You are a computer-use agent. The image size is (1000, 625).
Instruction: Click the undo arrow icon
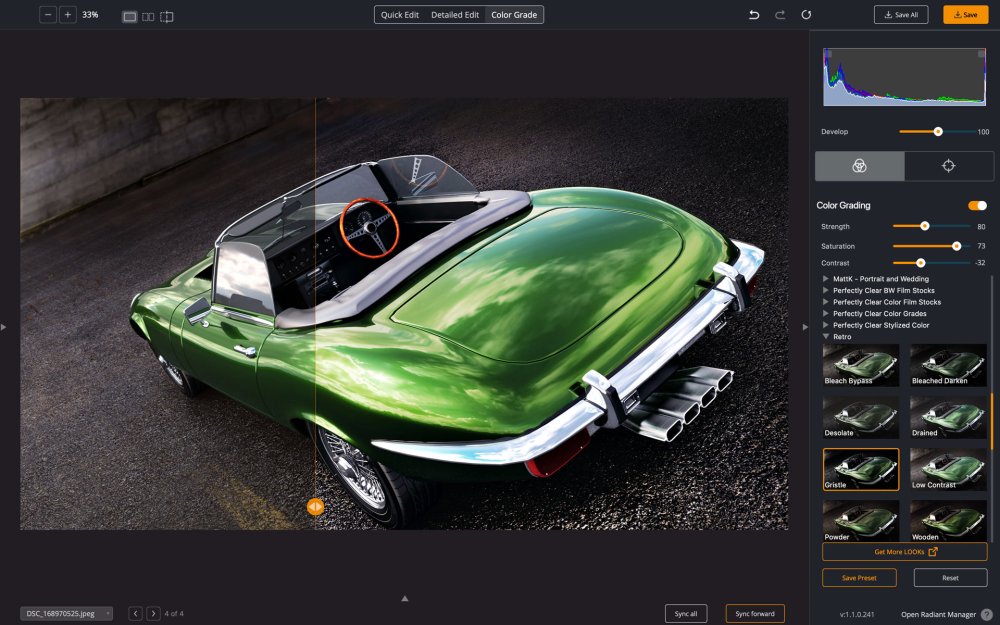click(754, 15)
